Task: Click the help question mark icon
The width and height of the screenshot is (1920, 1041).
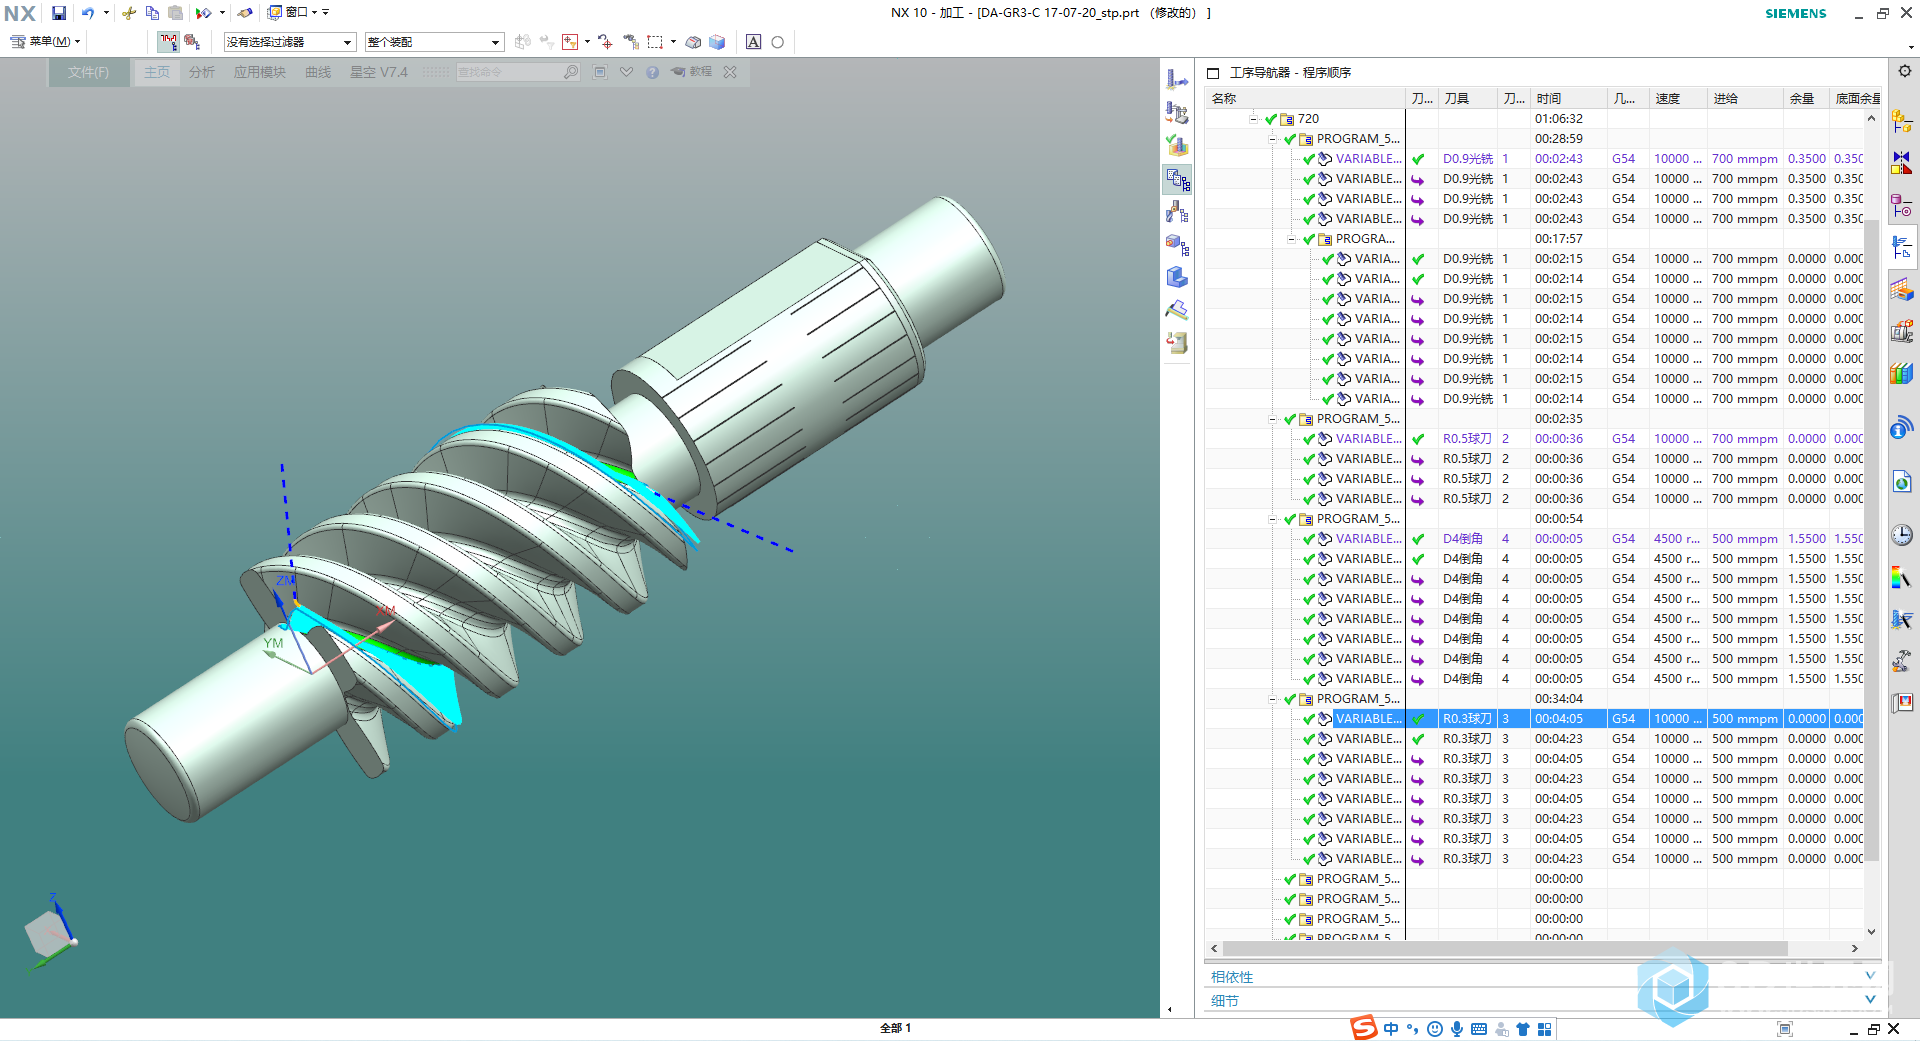Action: click(652, 72)
